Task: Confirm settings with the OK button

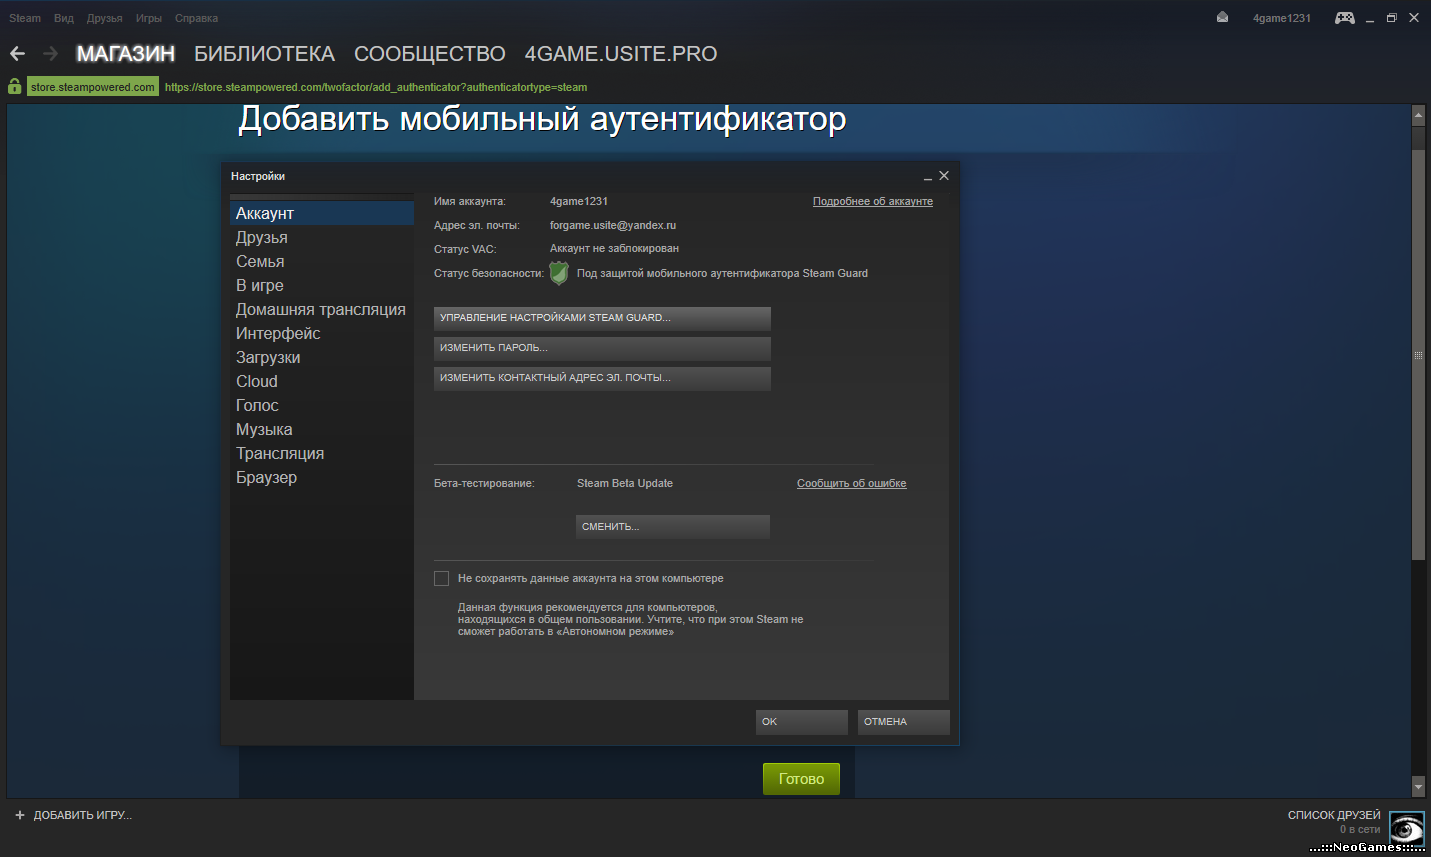Action: (802, 722)
